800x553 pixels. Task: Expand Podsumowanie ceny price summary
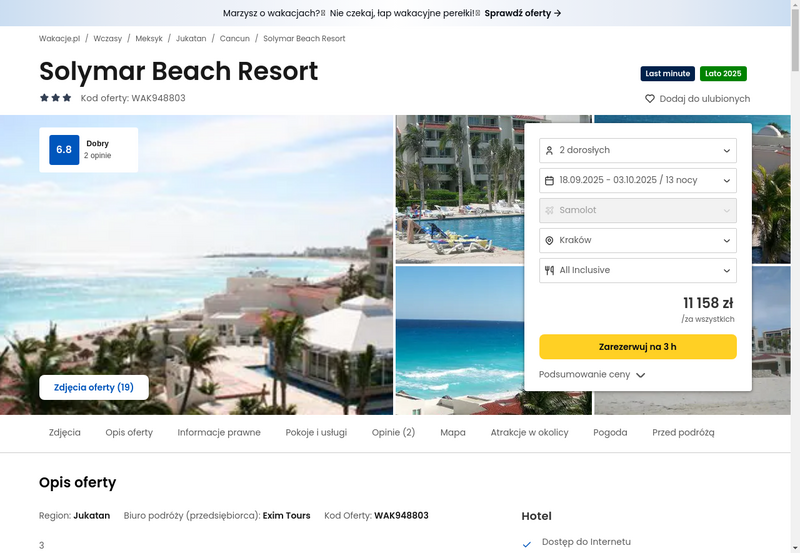(592, 374)
